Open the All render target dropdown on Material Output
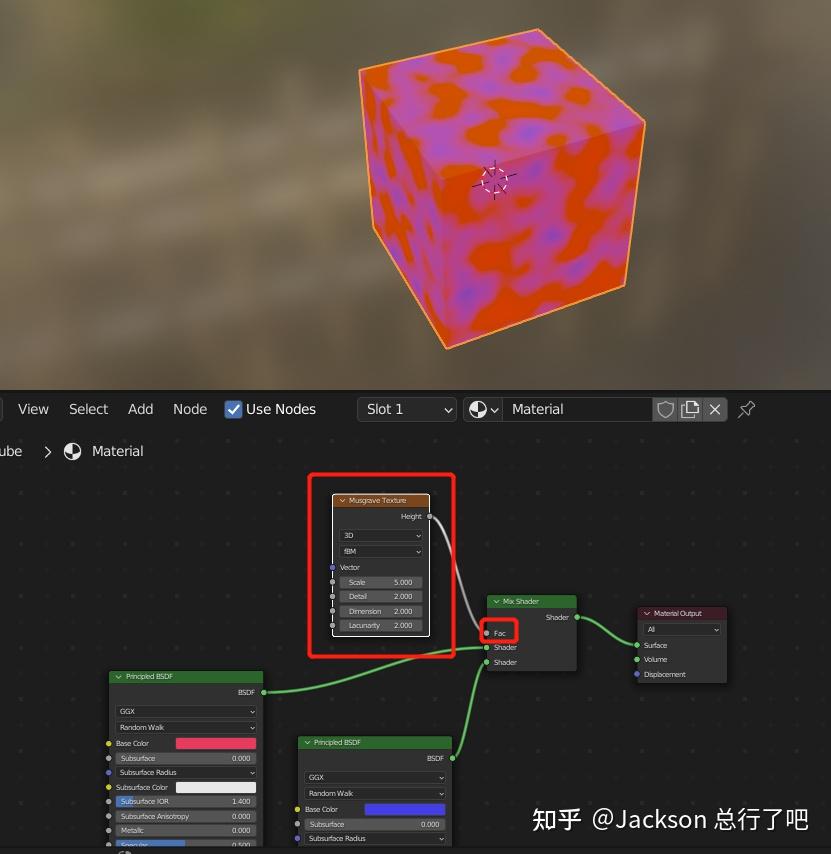The height and width of the screenshot is (854, 831). click(680, 629)
